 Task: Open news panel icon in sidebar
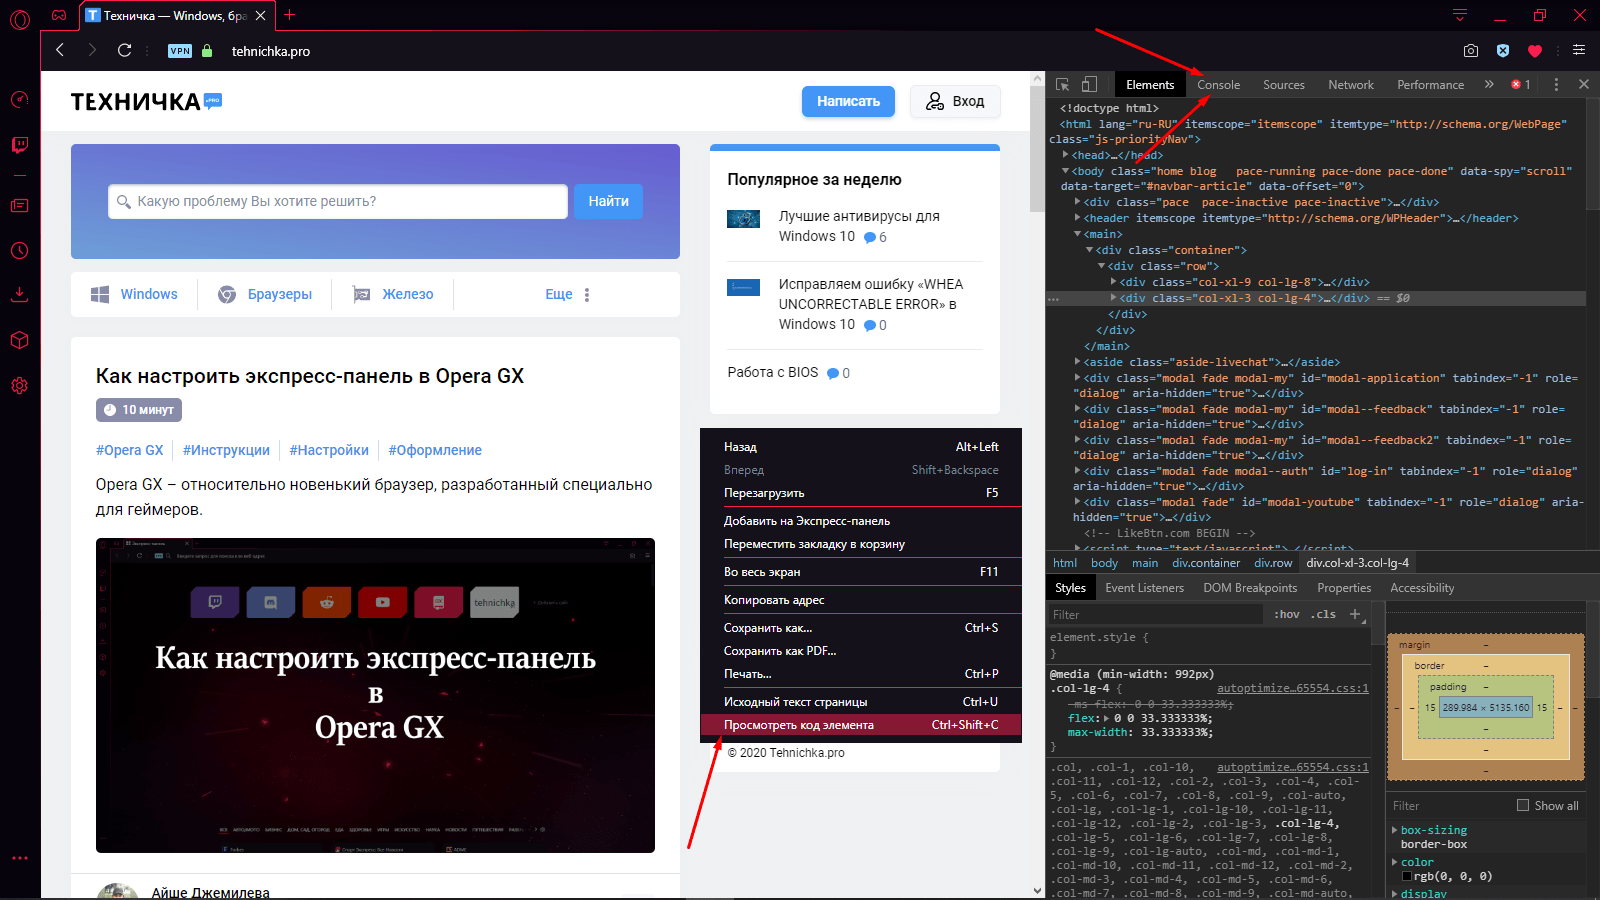pyautogui.click(x=19, y=205)
